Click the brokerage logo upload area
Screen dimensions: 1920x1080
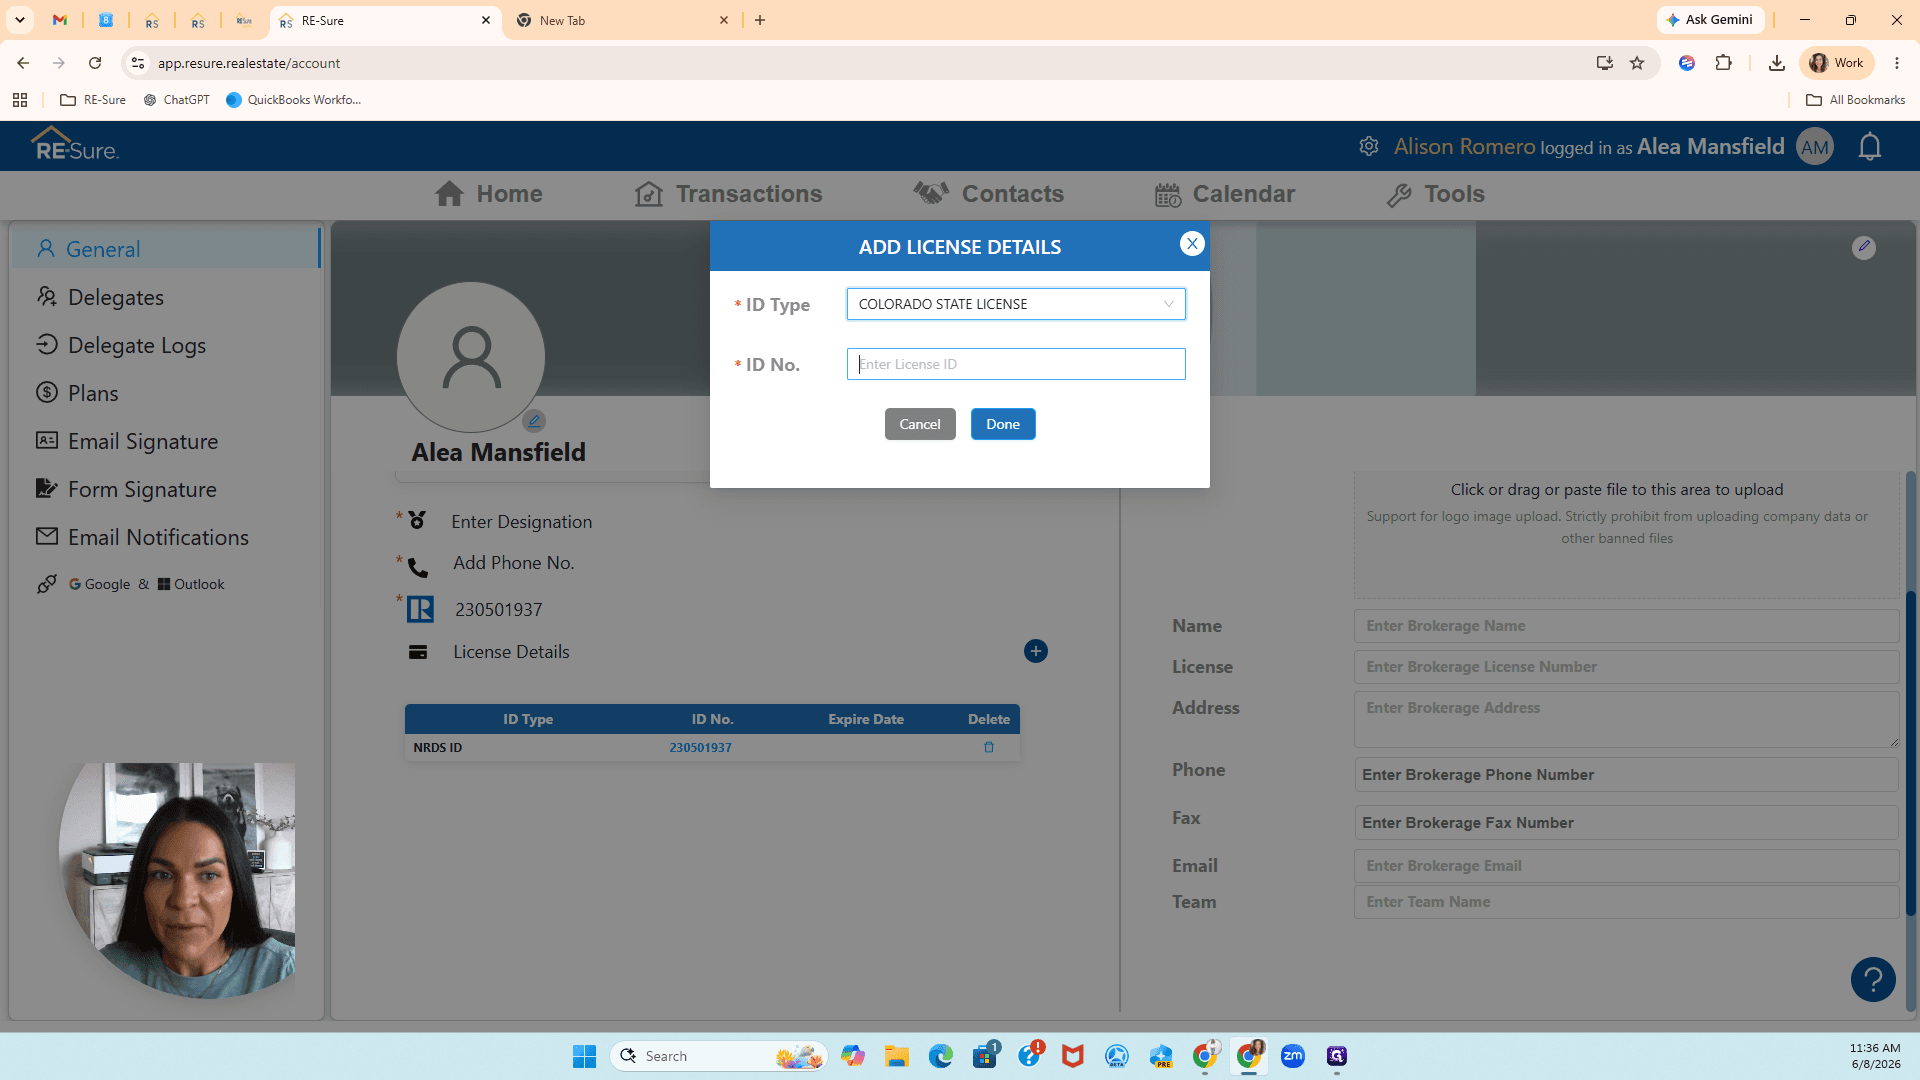(x=1626, y=534)
